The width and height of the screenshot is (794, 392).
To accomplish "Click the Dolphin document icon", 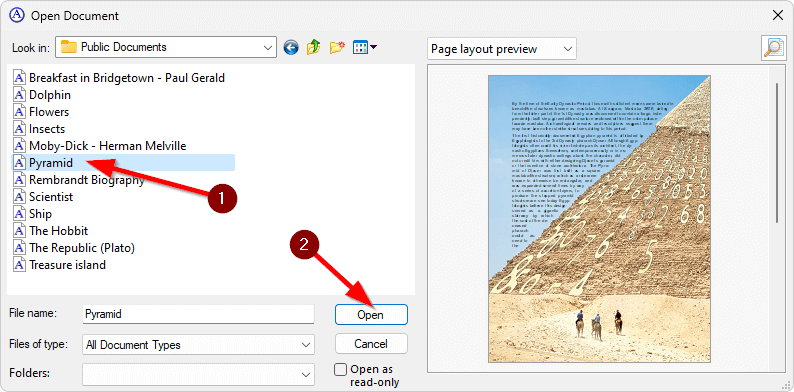I will coord(19,95).
